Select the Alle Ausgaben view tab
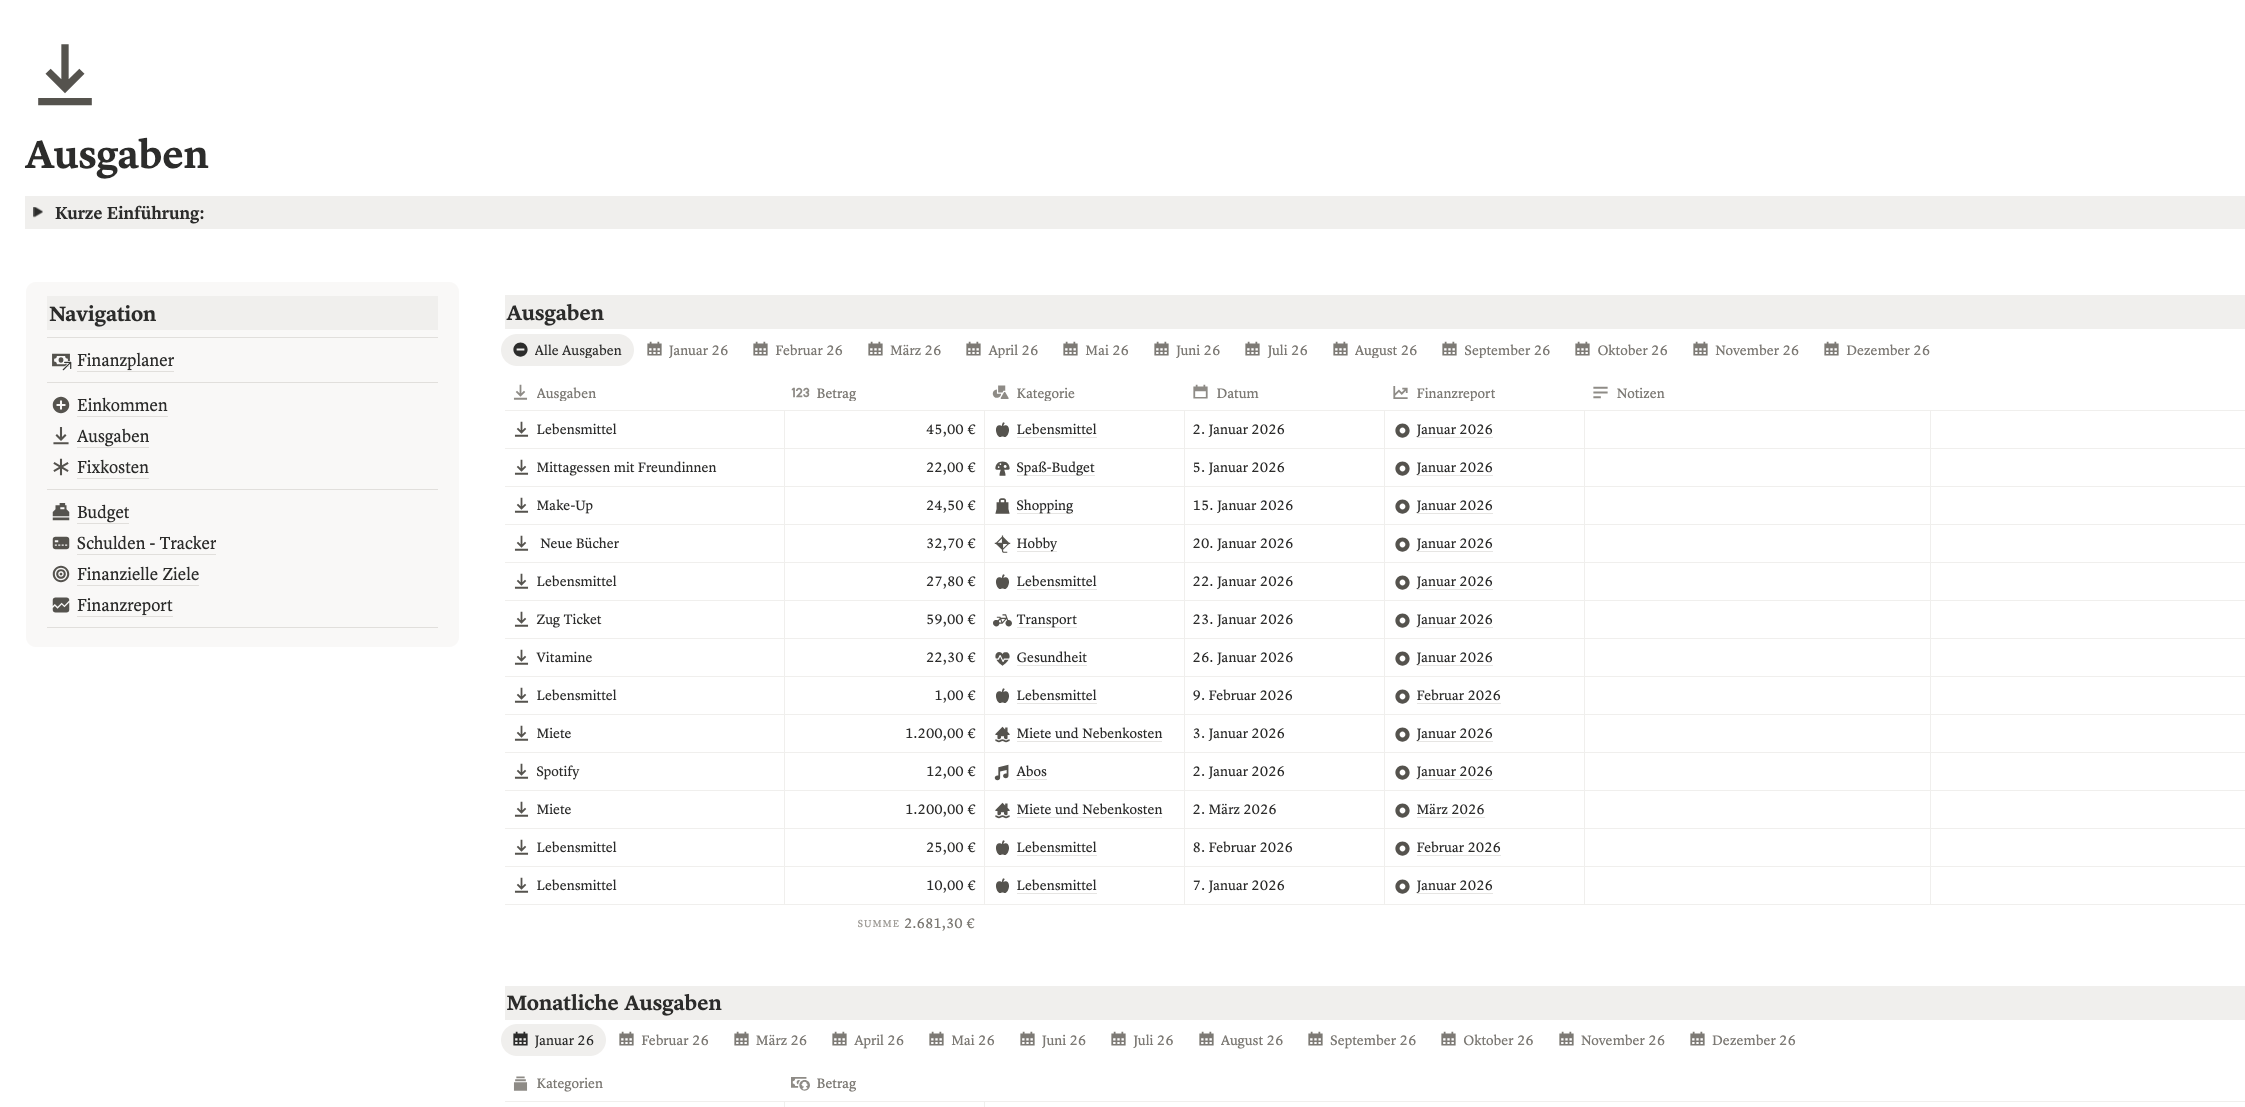 pyautogui.click(x=567, y=350)
